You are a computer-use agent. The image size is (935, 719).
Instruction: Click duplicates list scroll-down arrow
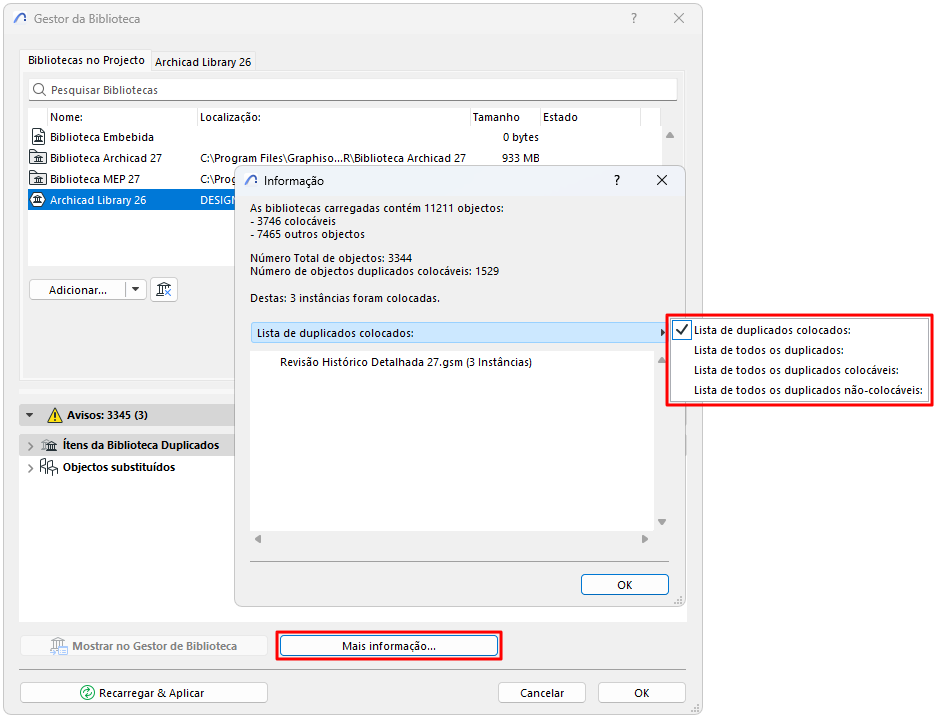tap(662, 522)
